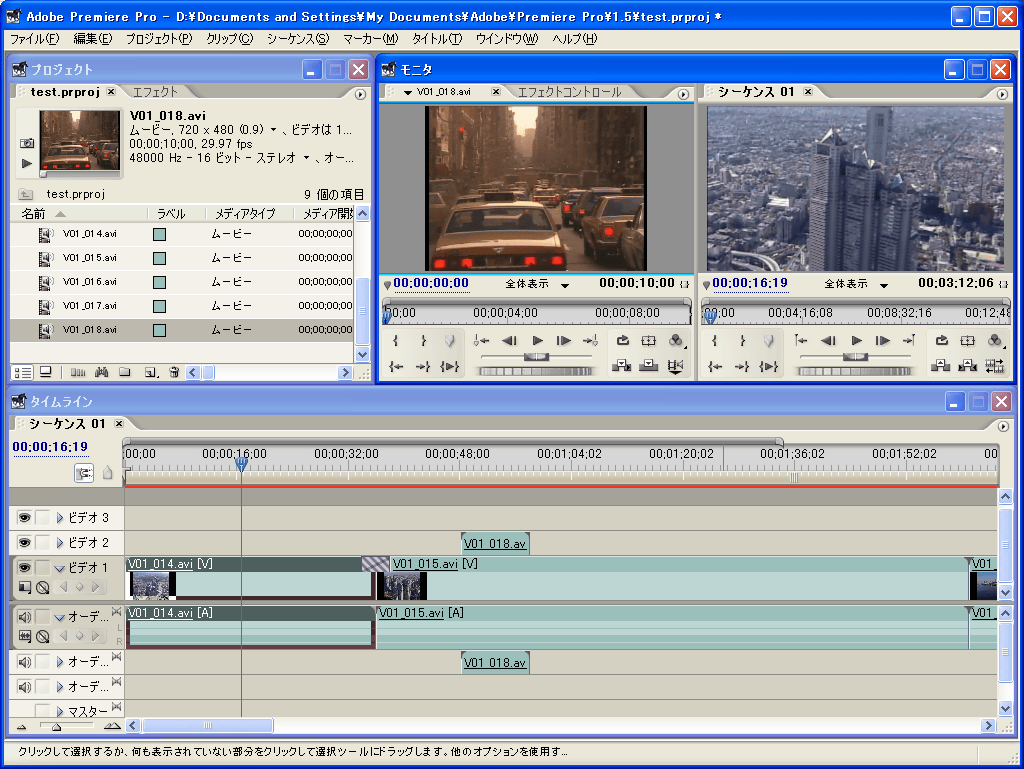Collapse the ビデオ 1 track

point(59,568)
